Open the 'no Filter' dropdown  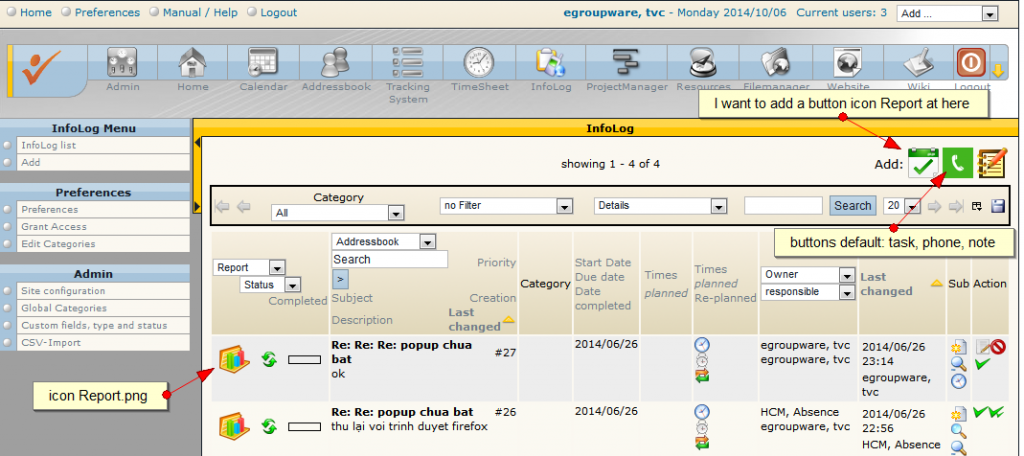point(506,205)
